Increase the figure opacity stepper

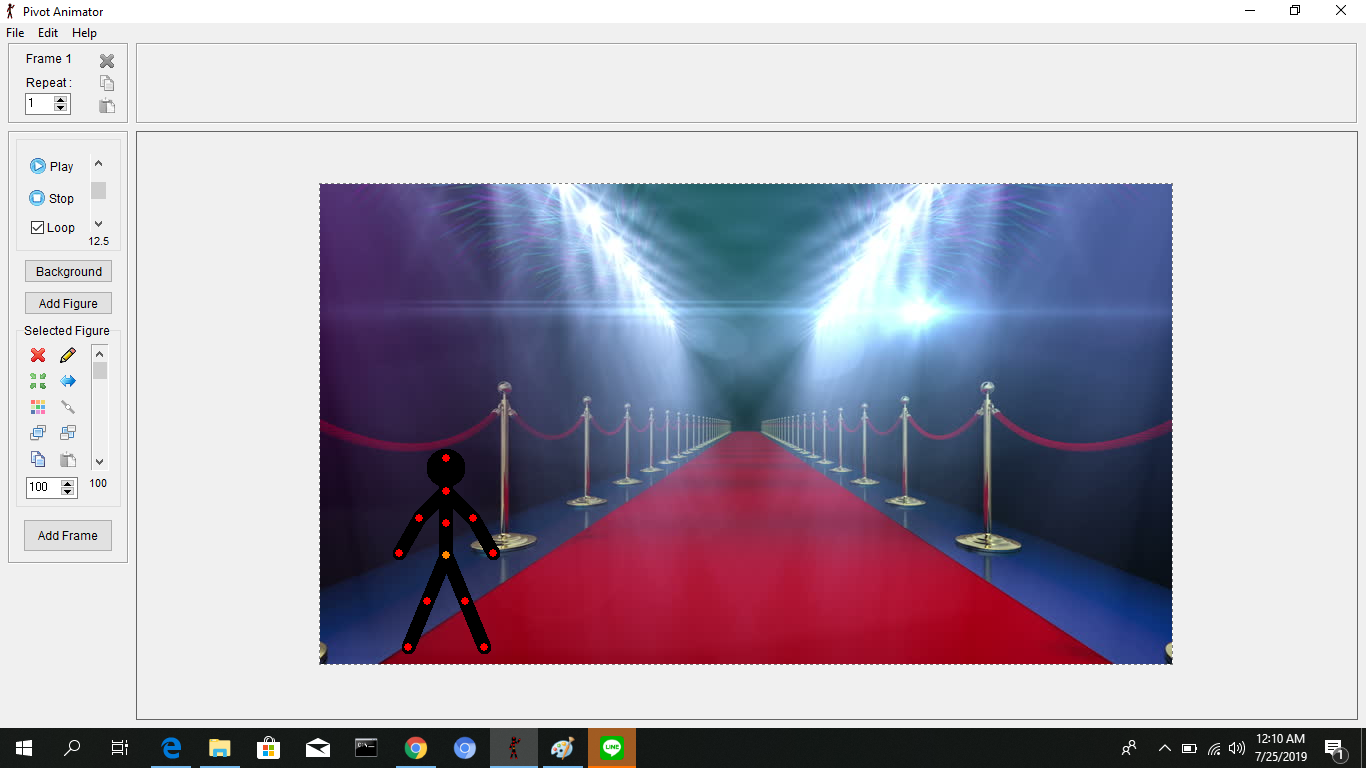click(x=67, y=483)
